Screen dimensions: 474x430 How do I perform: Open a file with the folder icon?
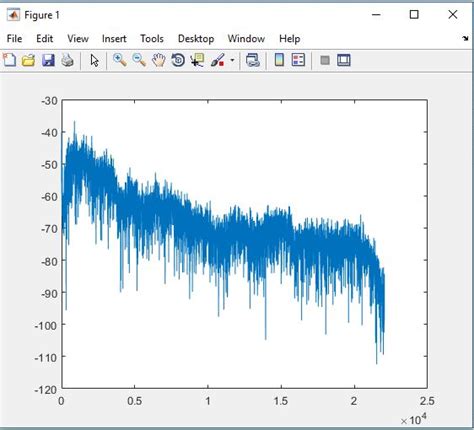tap(29, 61)
